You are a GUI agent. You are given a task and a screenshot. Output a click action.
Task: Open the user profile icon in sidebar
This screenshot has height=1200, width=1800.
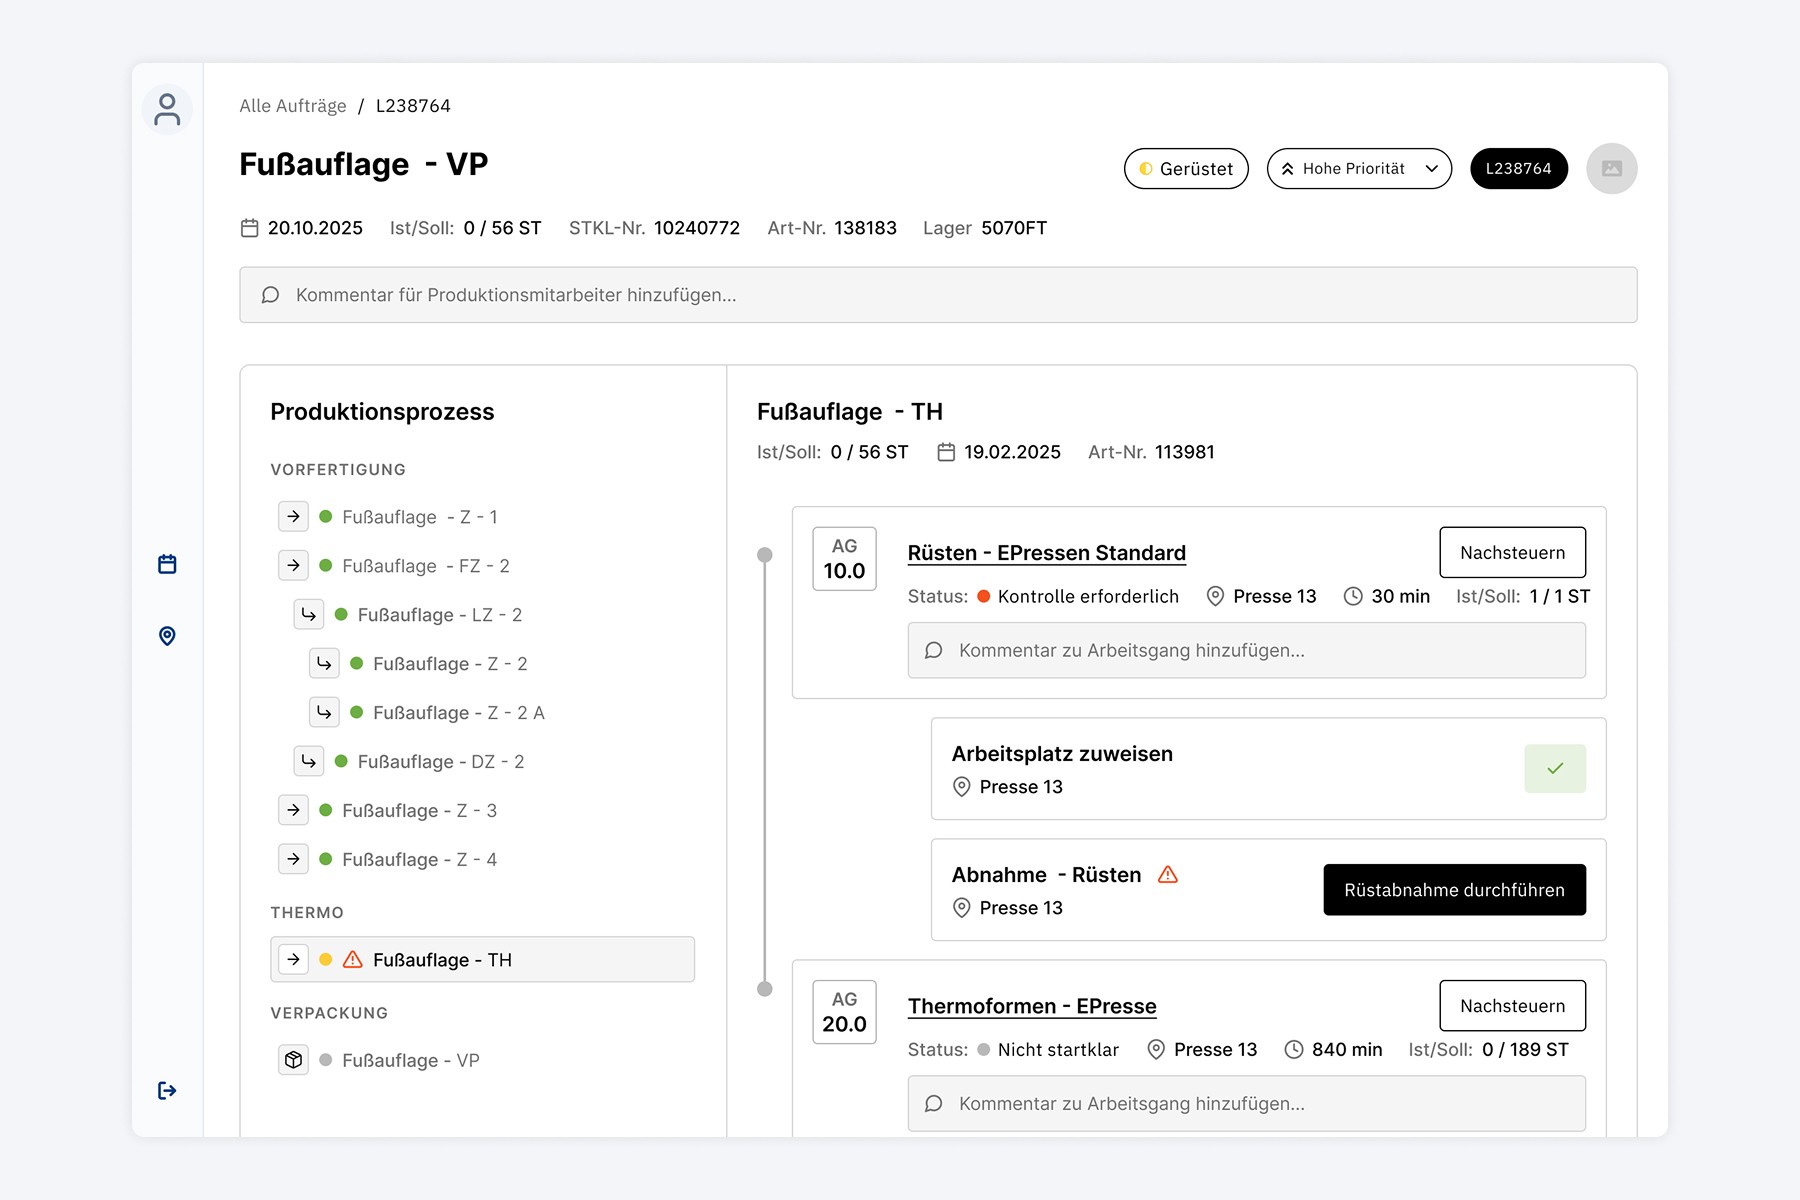click(167, 110)
